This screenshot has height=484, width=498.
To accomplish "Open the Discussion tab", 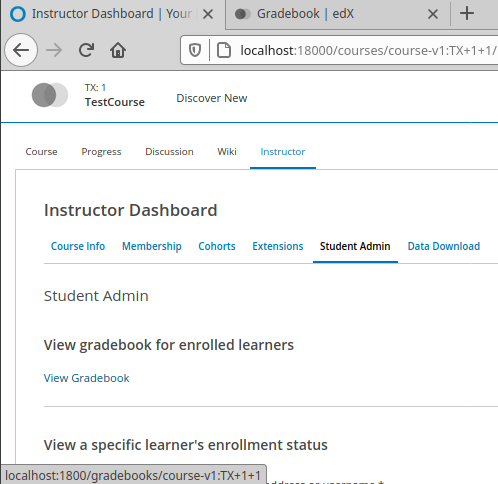I will coord(169,152).
